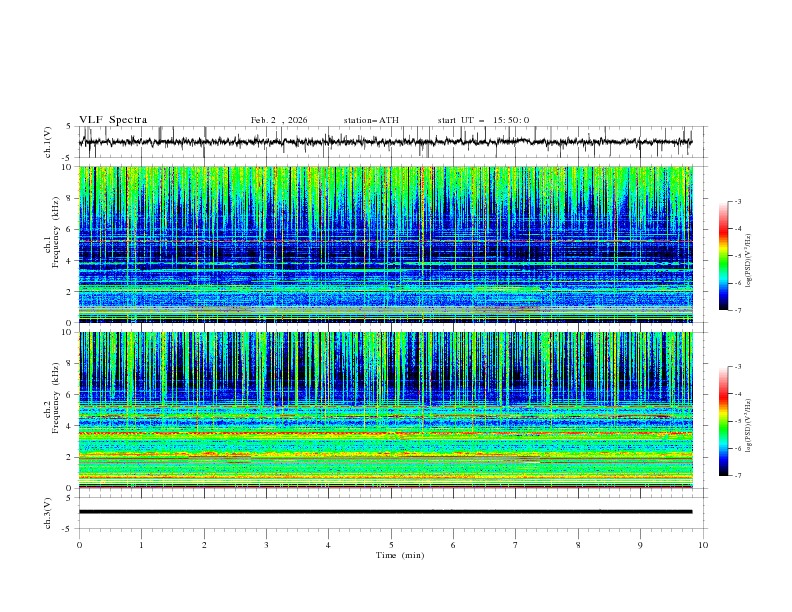Click the black ch.3 signal trace bar
The width and height of the screenshot is (792, 612).
point(385,511)
